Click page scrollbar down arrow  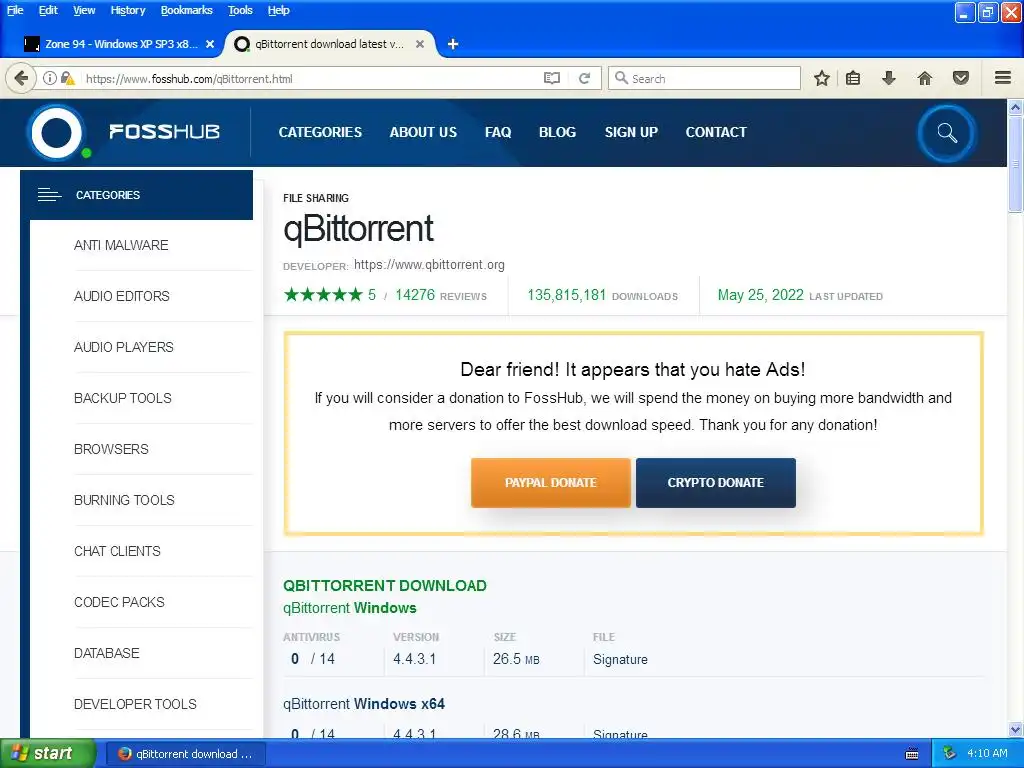[1015, 729]
